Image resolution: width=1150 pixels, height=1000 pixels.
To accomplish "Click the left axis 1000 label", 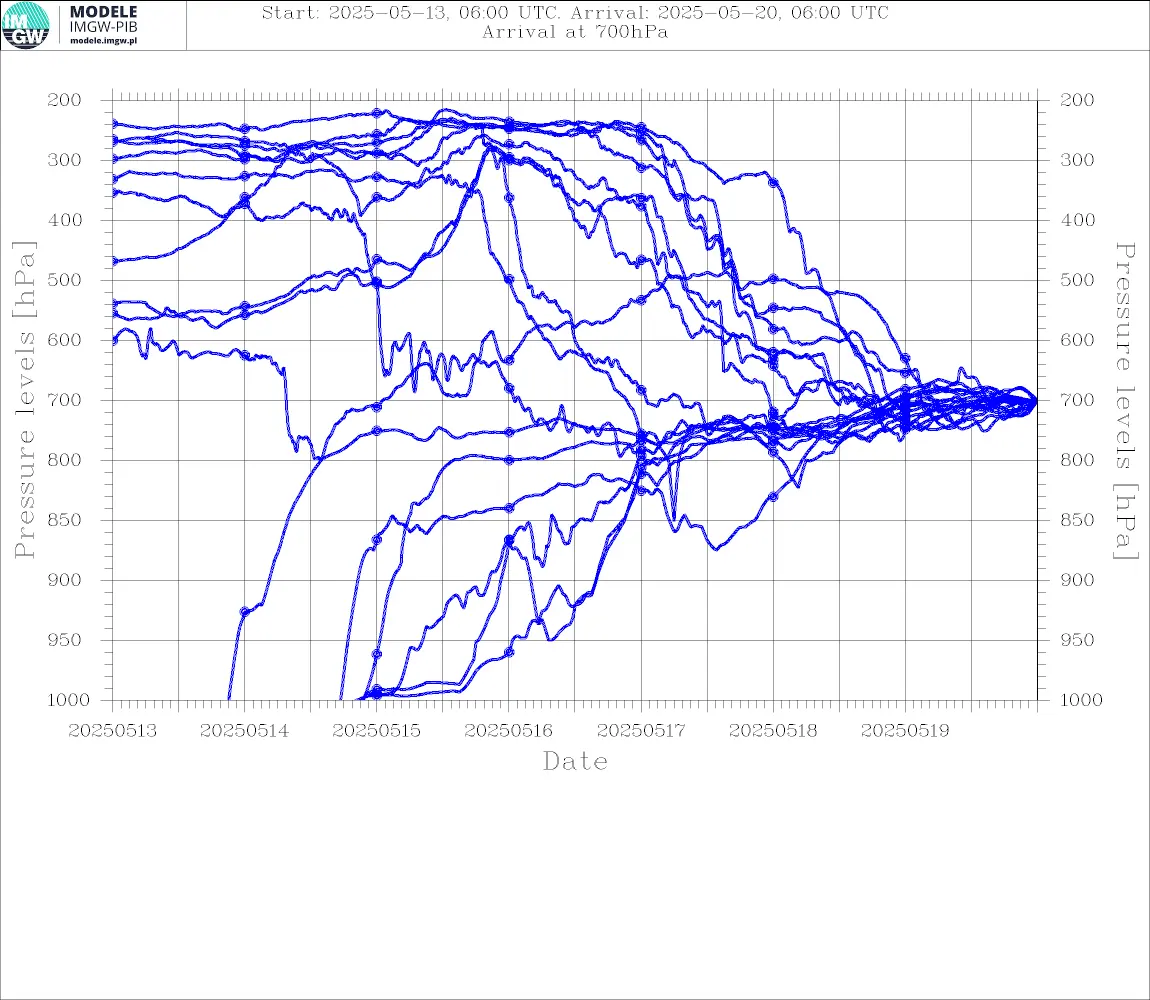I will (x=69, y=700).
